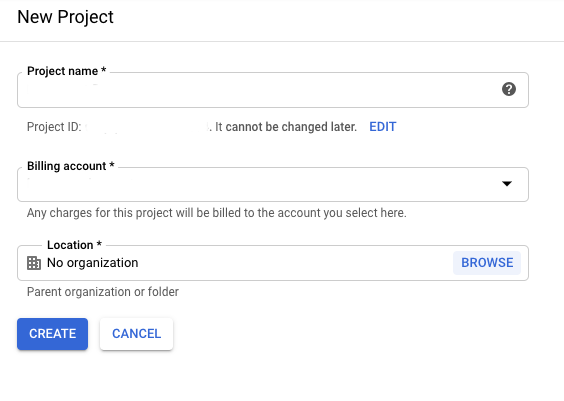Focus the Project name text field
564x401 pixels.
pos(273,90)
